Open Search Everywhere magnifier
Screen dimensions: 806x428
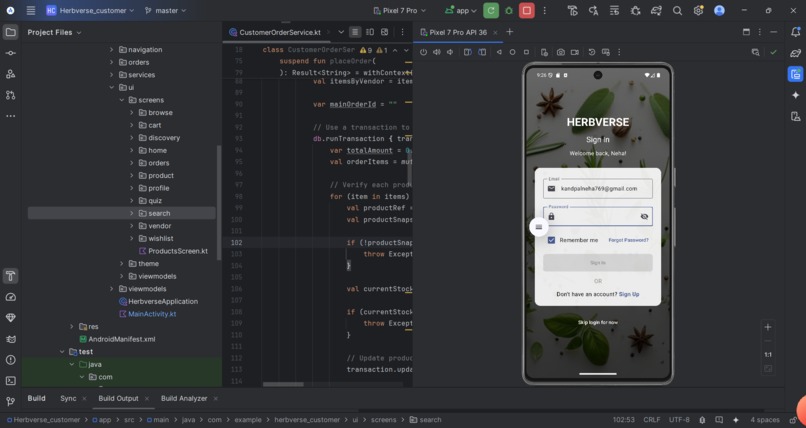(677, 10)
